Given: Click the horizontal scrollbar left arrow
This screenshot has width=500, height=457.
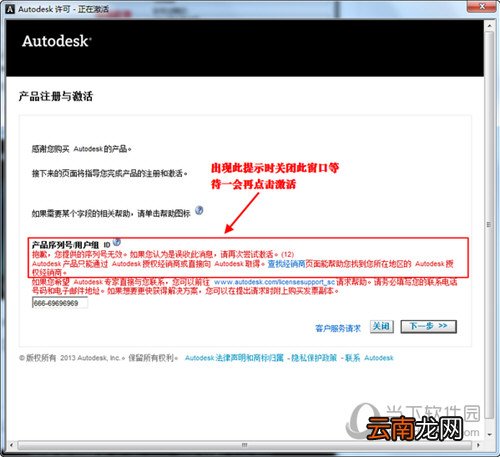Looking at the screenshot, I should tap(12, 445).
